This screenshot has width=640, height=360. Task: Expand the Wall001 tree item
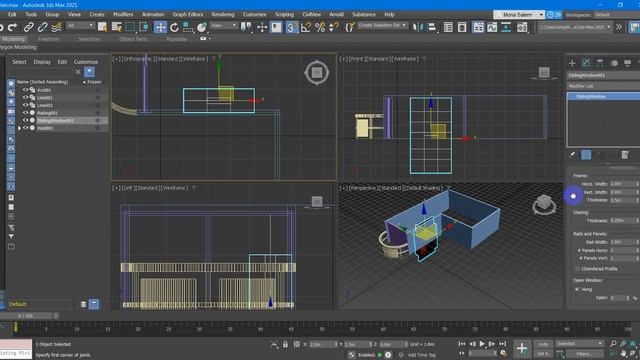pyautogui.click(x=19, y=128)
